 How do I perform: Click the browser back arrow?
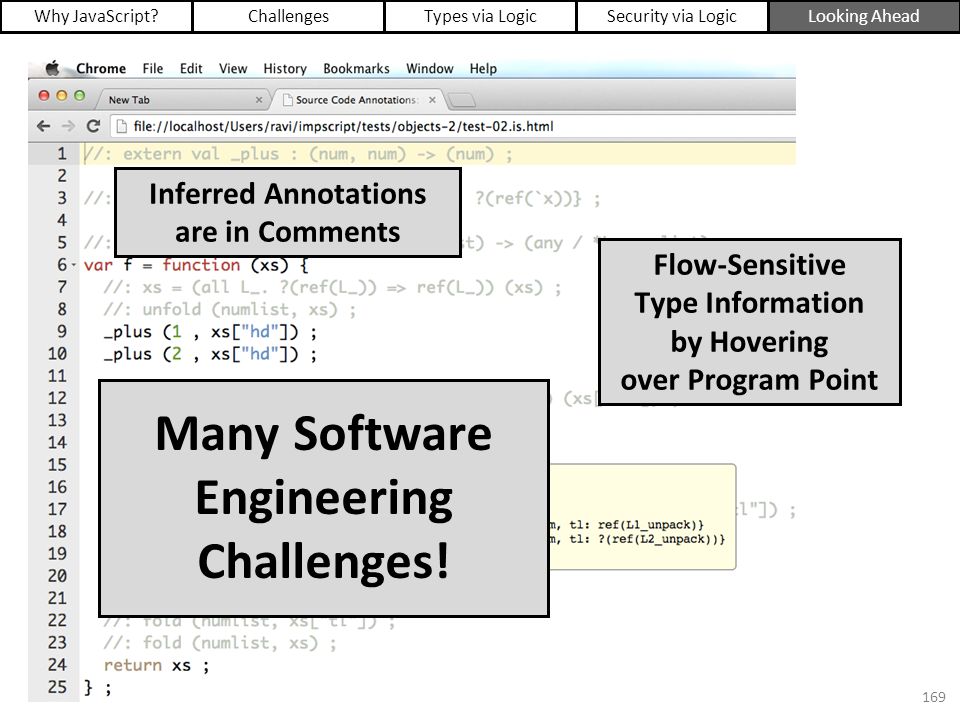click(43, 126)
